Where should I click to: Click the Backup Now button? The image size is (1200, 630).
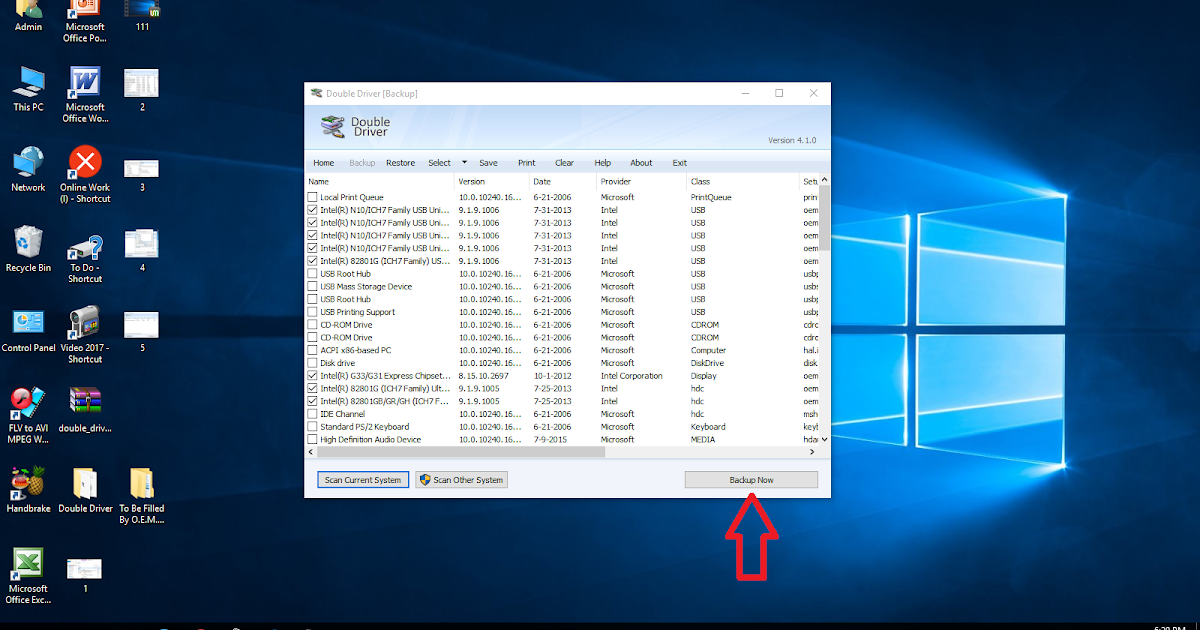coord(751,480)
